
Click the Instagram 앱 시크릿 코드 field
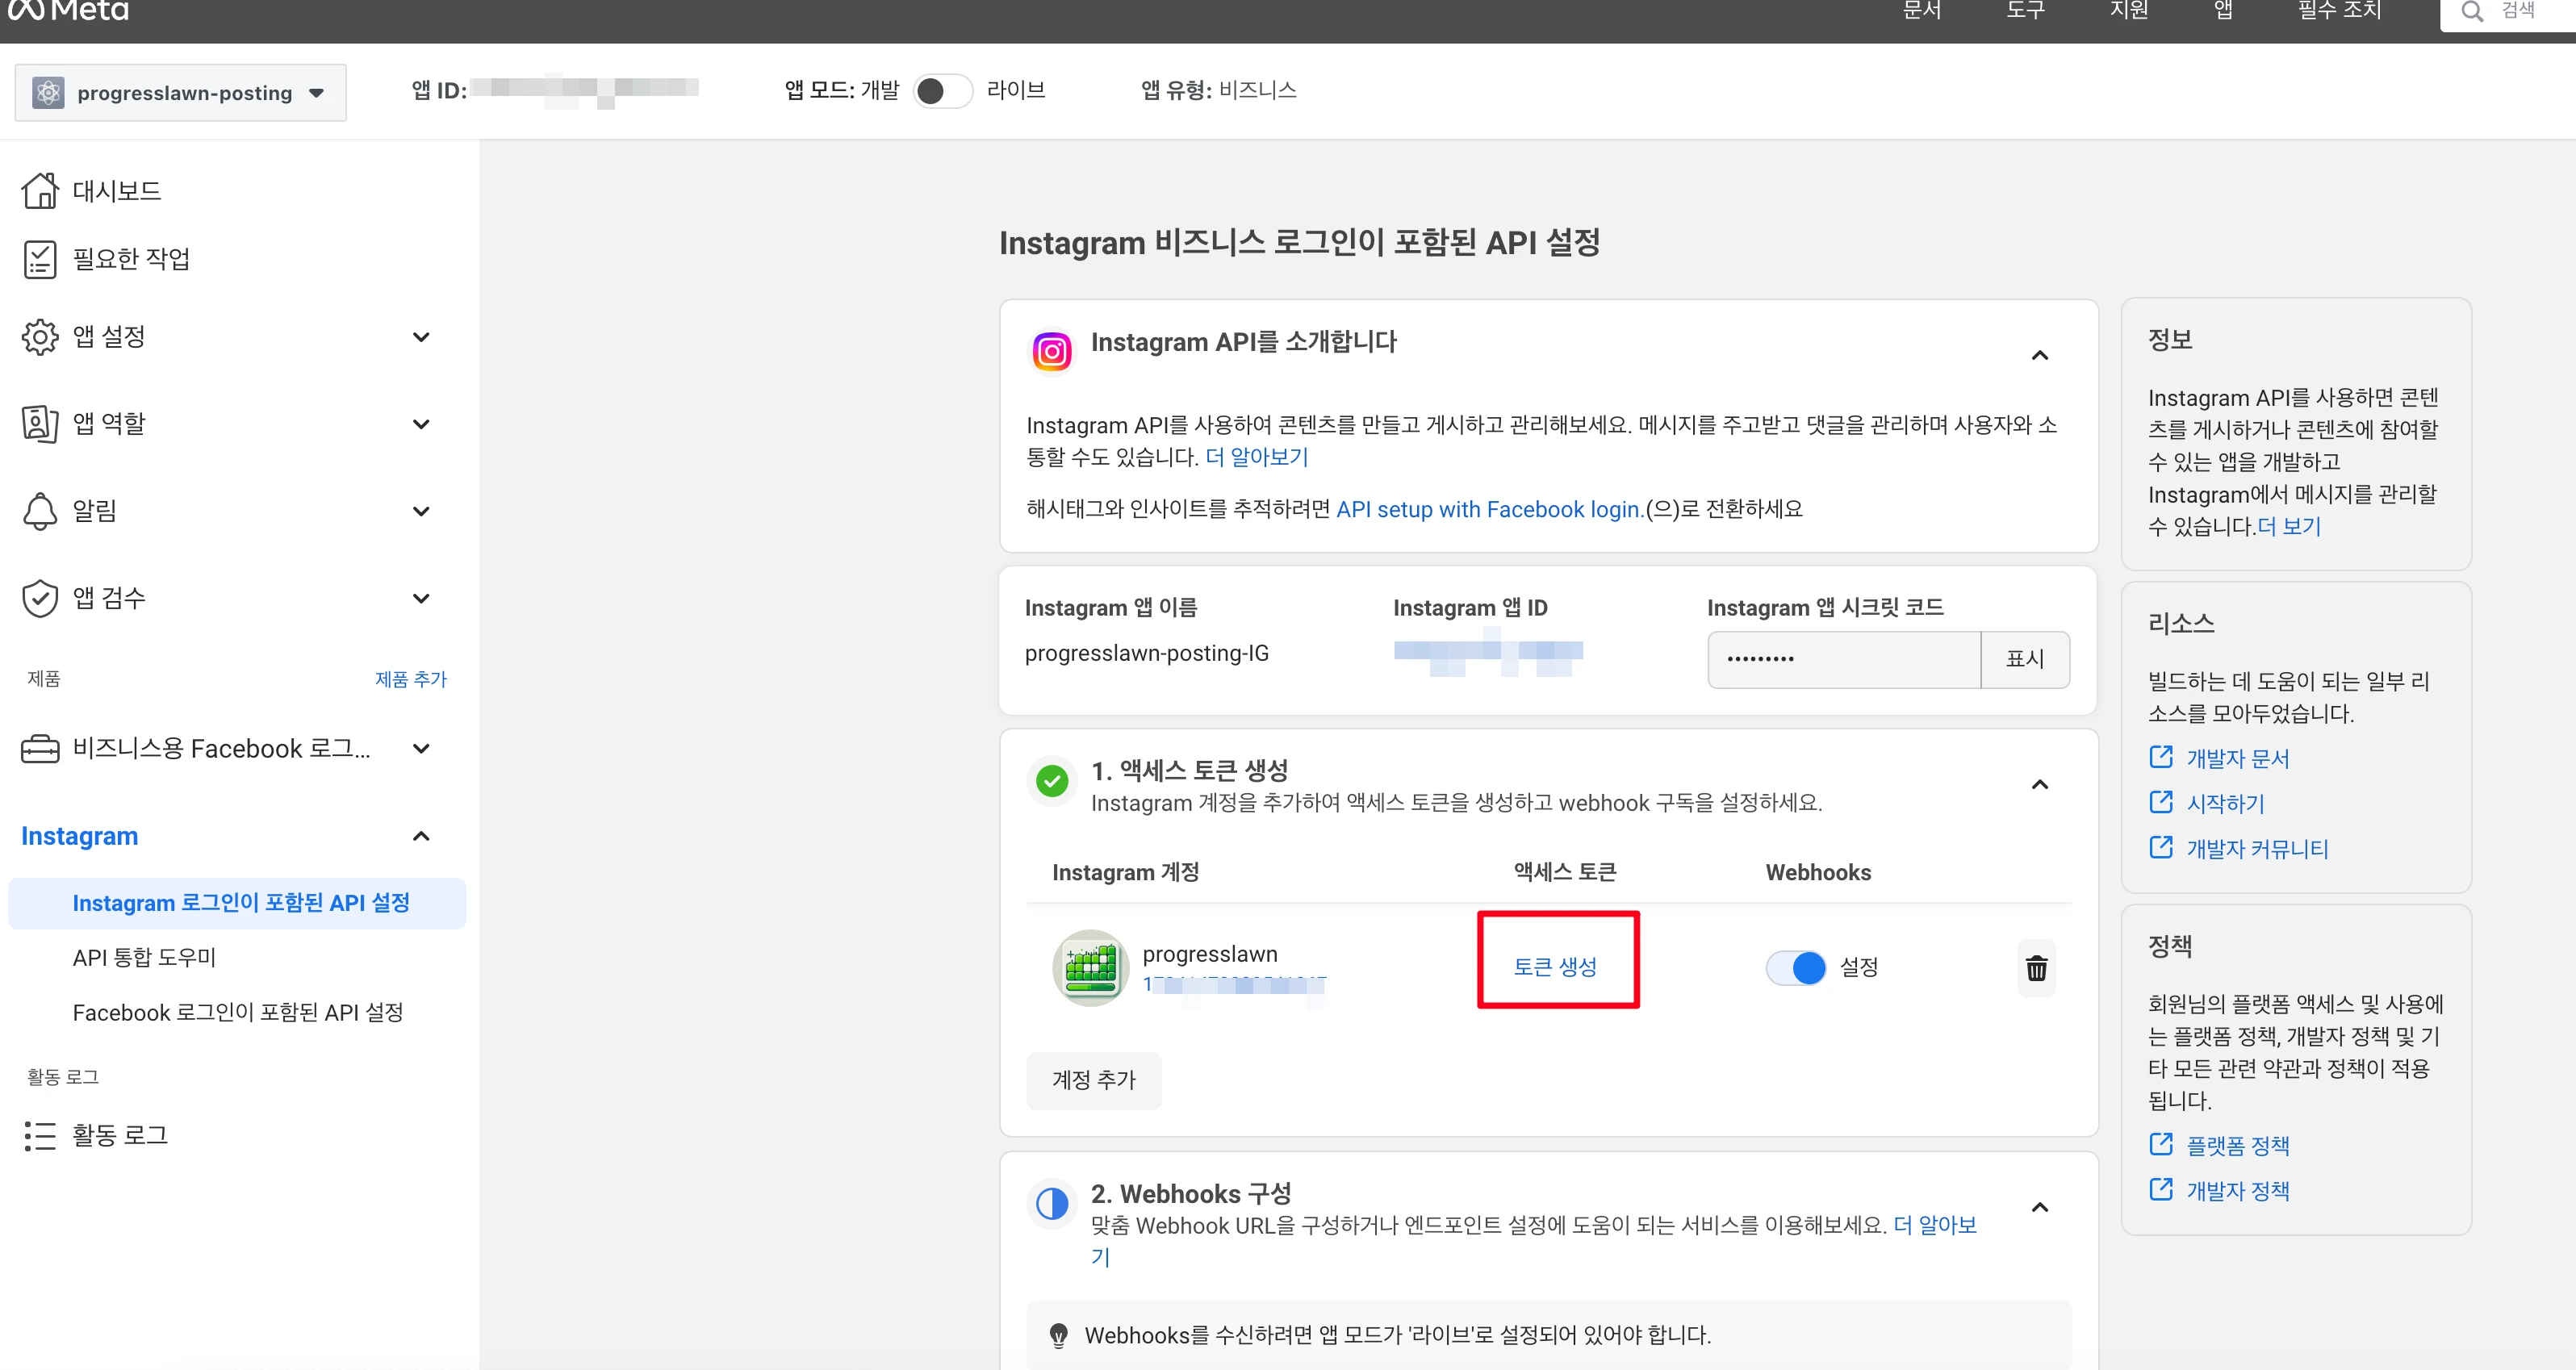point(1844,659)
